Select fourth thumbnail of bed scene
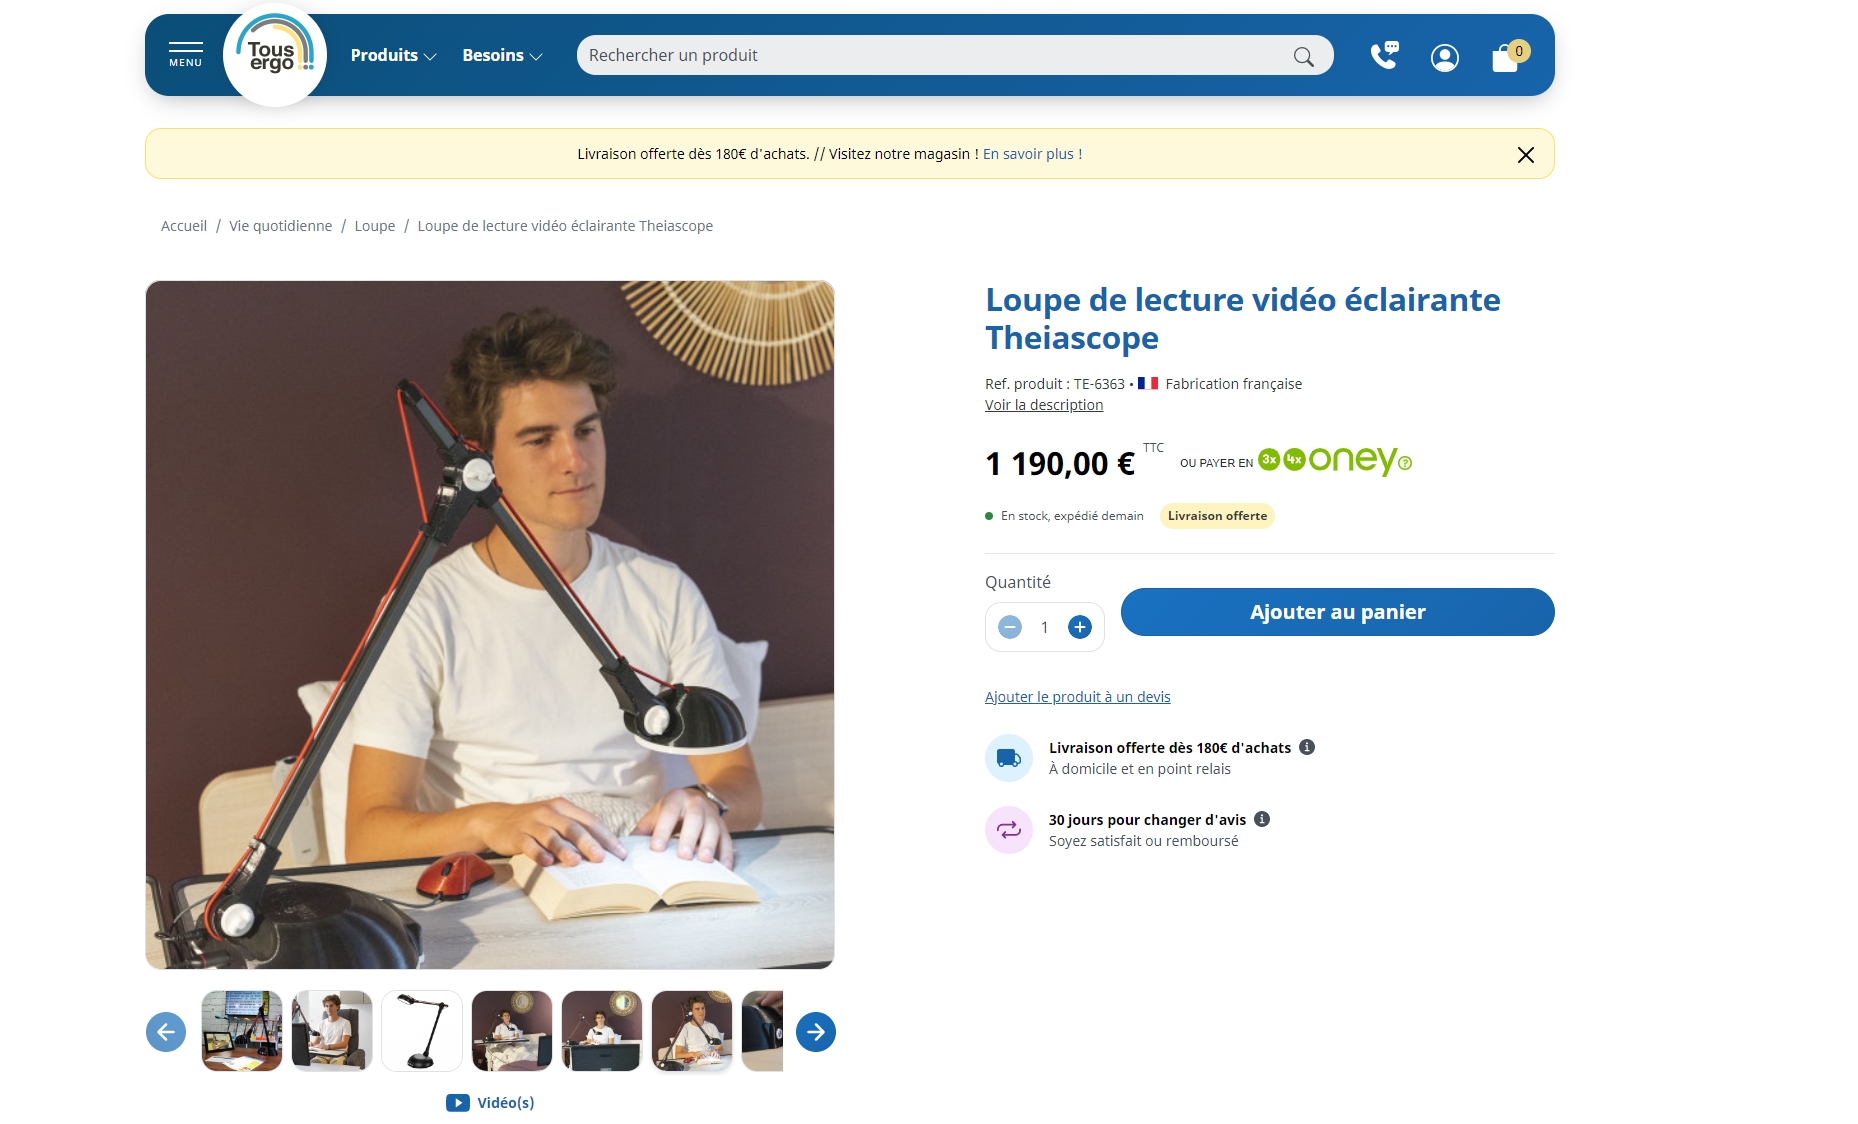This screenshot has height=1124, width=1858. click(x=512, y=1031)
